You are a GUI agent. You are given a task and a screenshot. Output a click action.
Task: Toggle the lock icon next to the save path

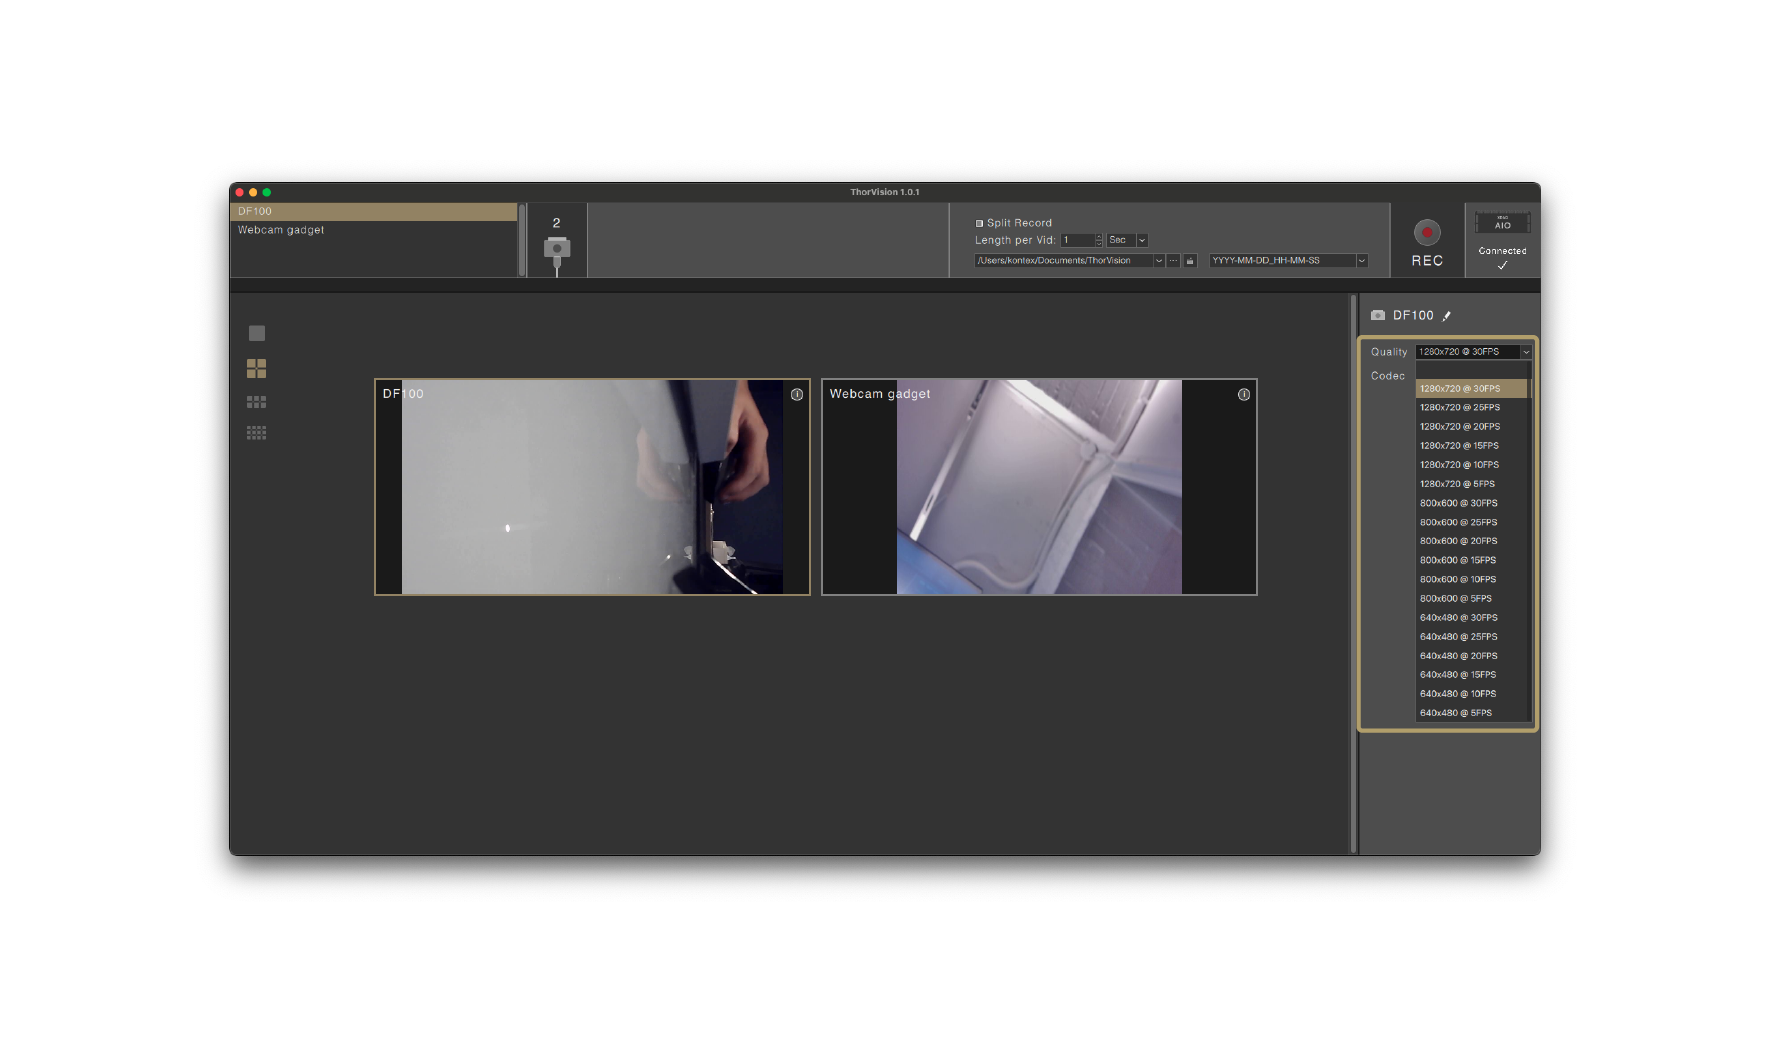[x=1190, y=260]
